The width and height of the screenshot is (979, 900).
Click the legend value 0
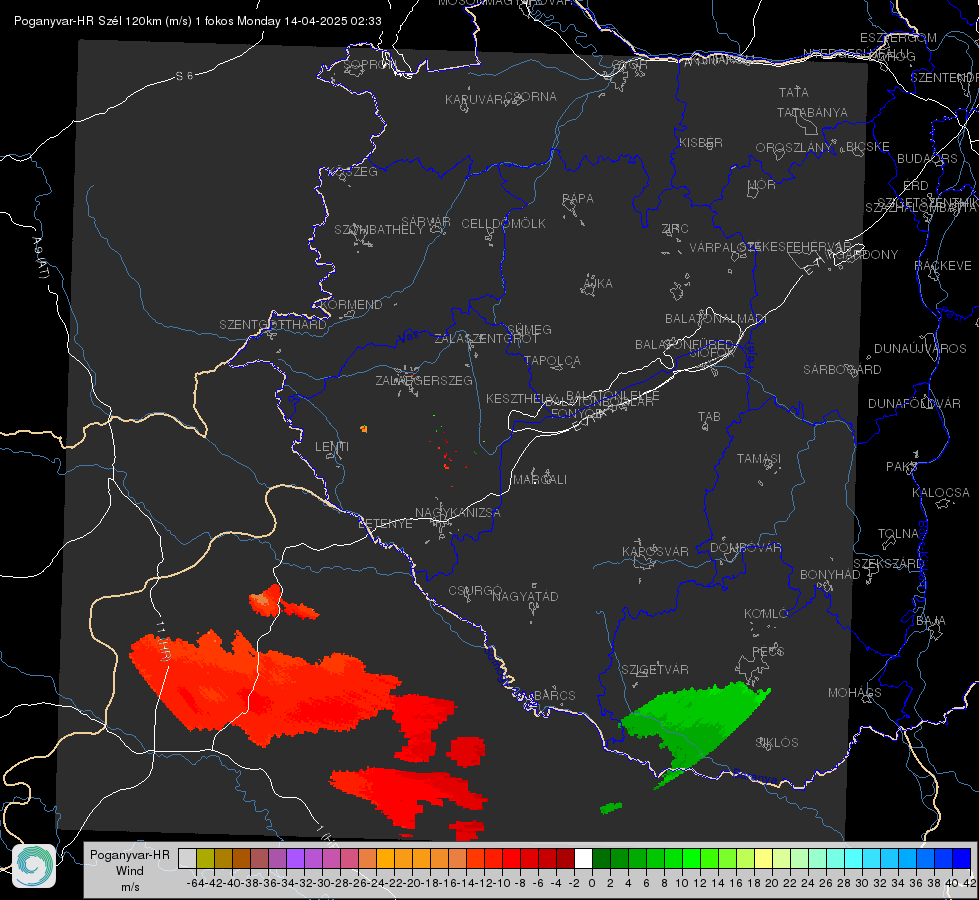[x=592, y=883]
